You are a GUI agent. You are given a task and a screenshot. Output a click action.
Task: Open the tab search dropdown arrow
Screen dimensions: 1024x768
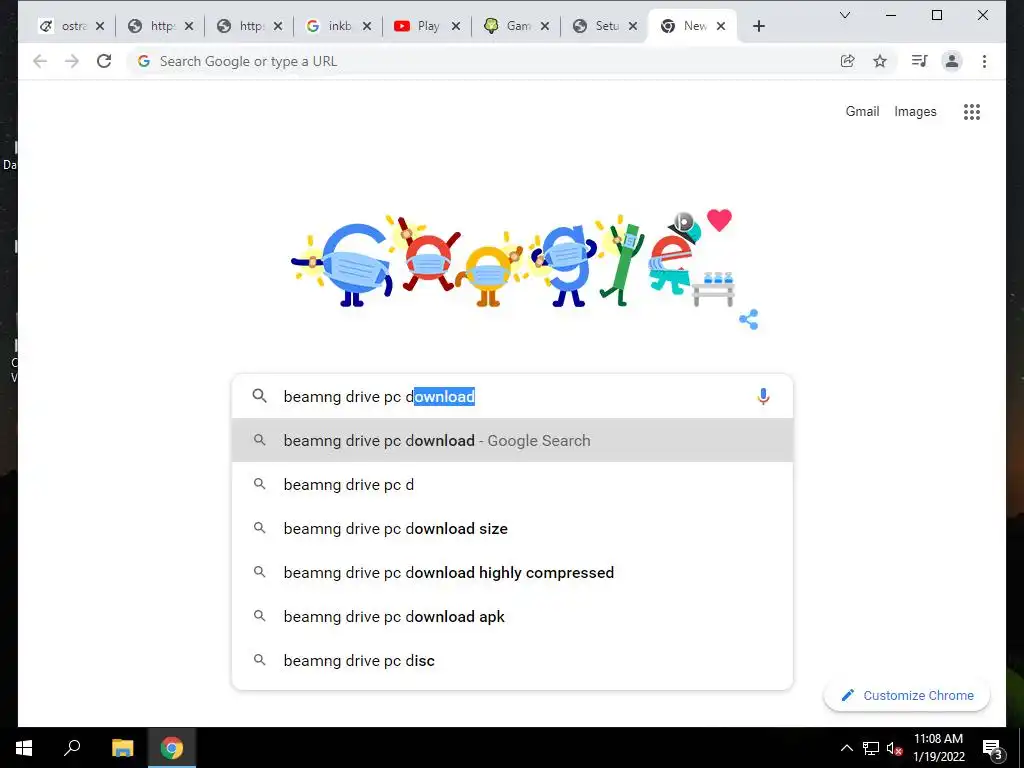click(844, 15)
